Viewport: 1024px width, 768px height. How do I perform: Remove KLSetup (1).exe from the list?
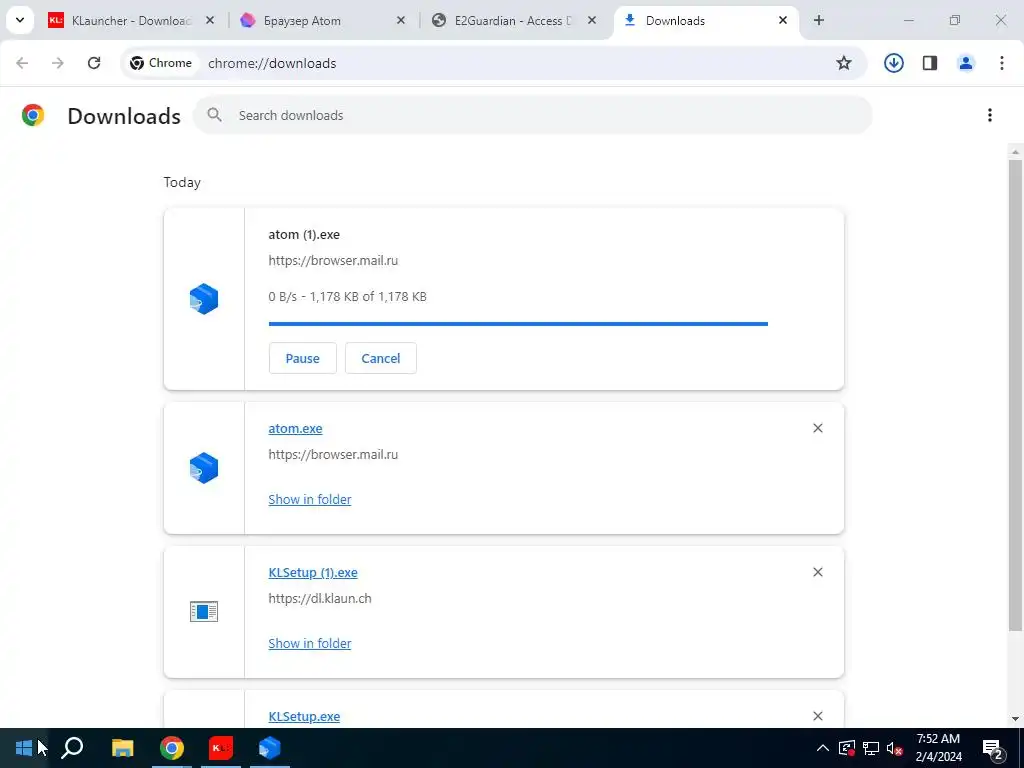[818, 572]
